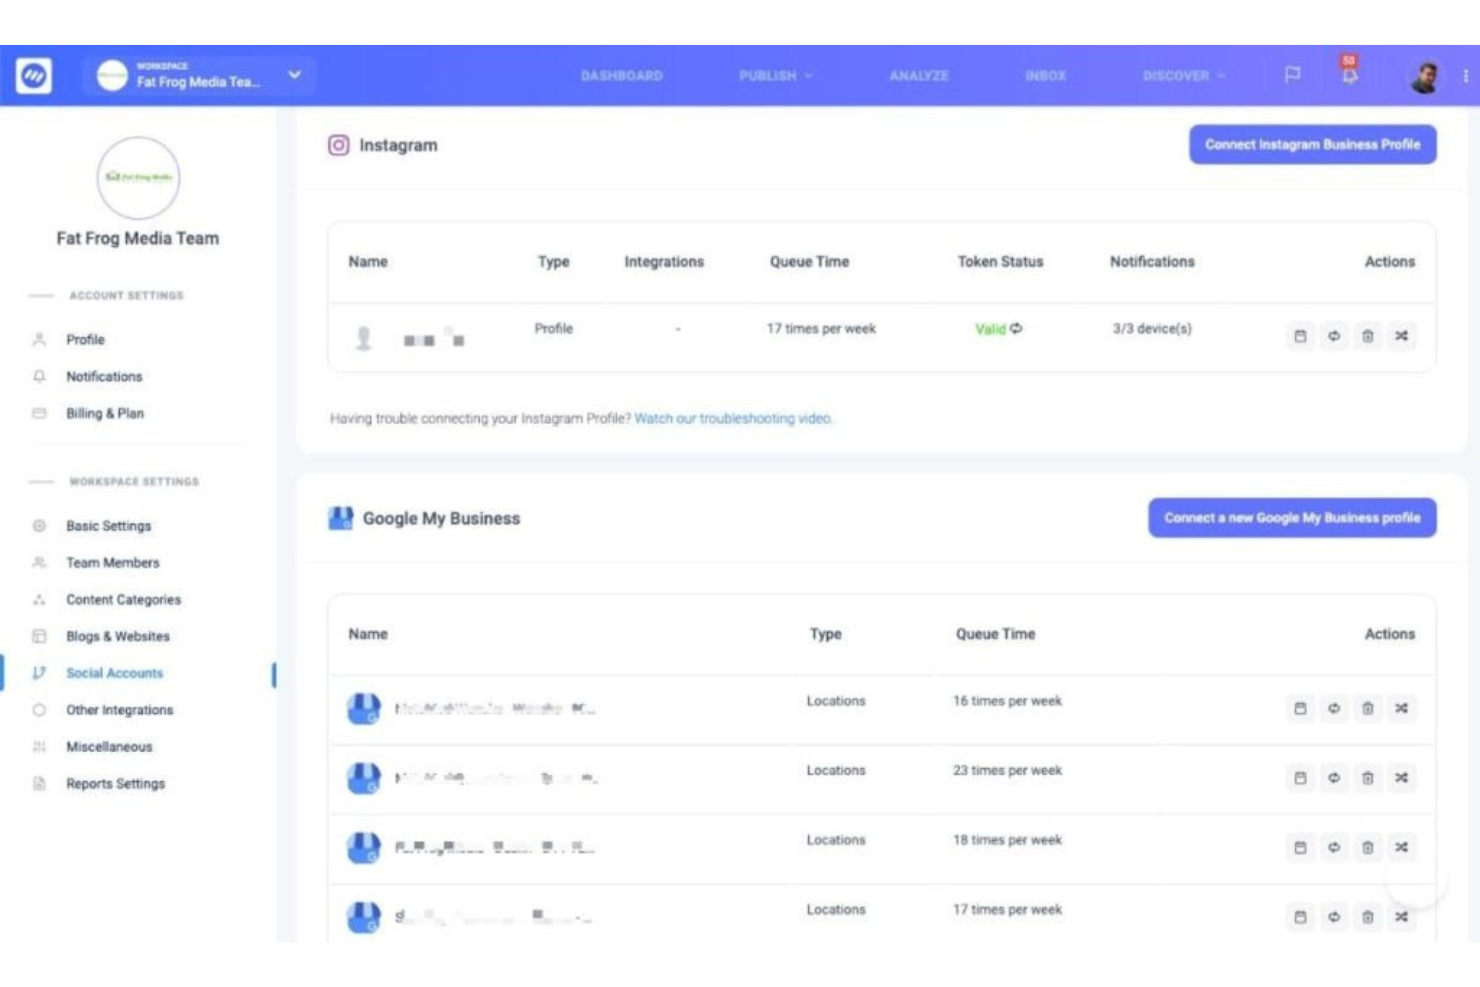The width and height of the screenshot is (1480, 987).
Task: Click the "18 times per week" queue time
Action: point(1007,841)
